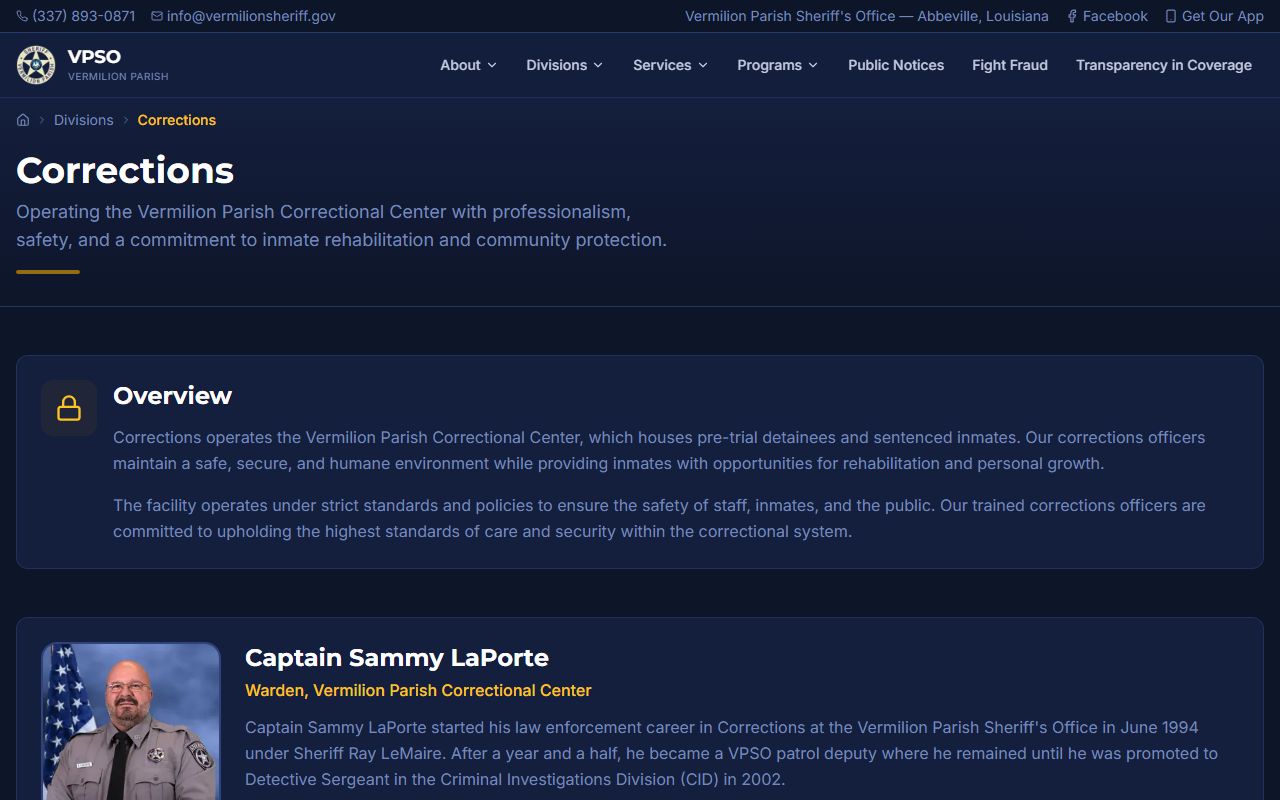Expand the About dropdown chevron
The height and width of the screenshot is (800, 1280).
tap(492, 65)
